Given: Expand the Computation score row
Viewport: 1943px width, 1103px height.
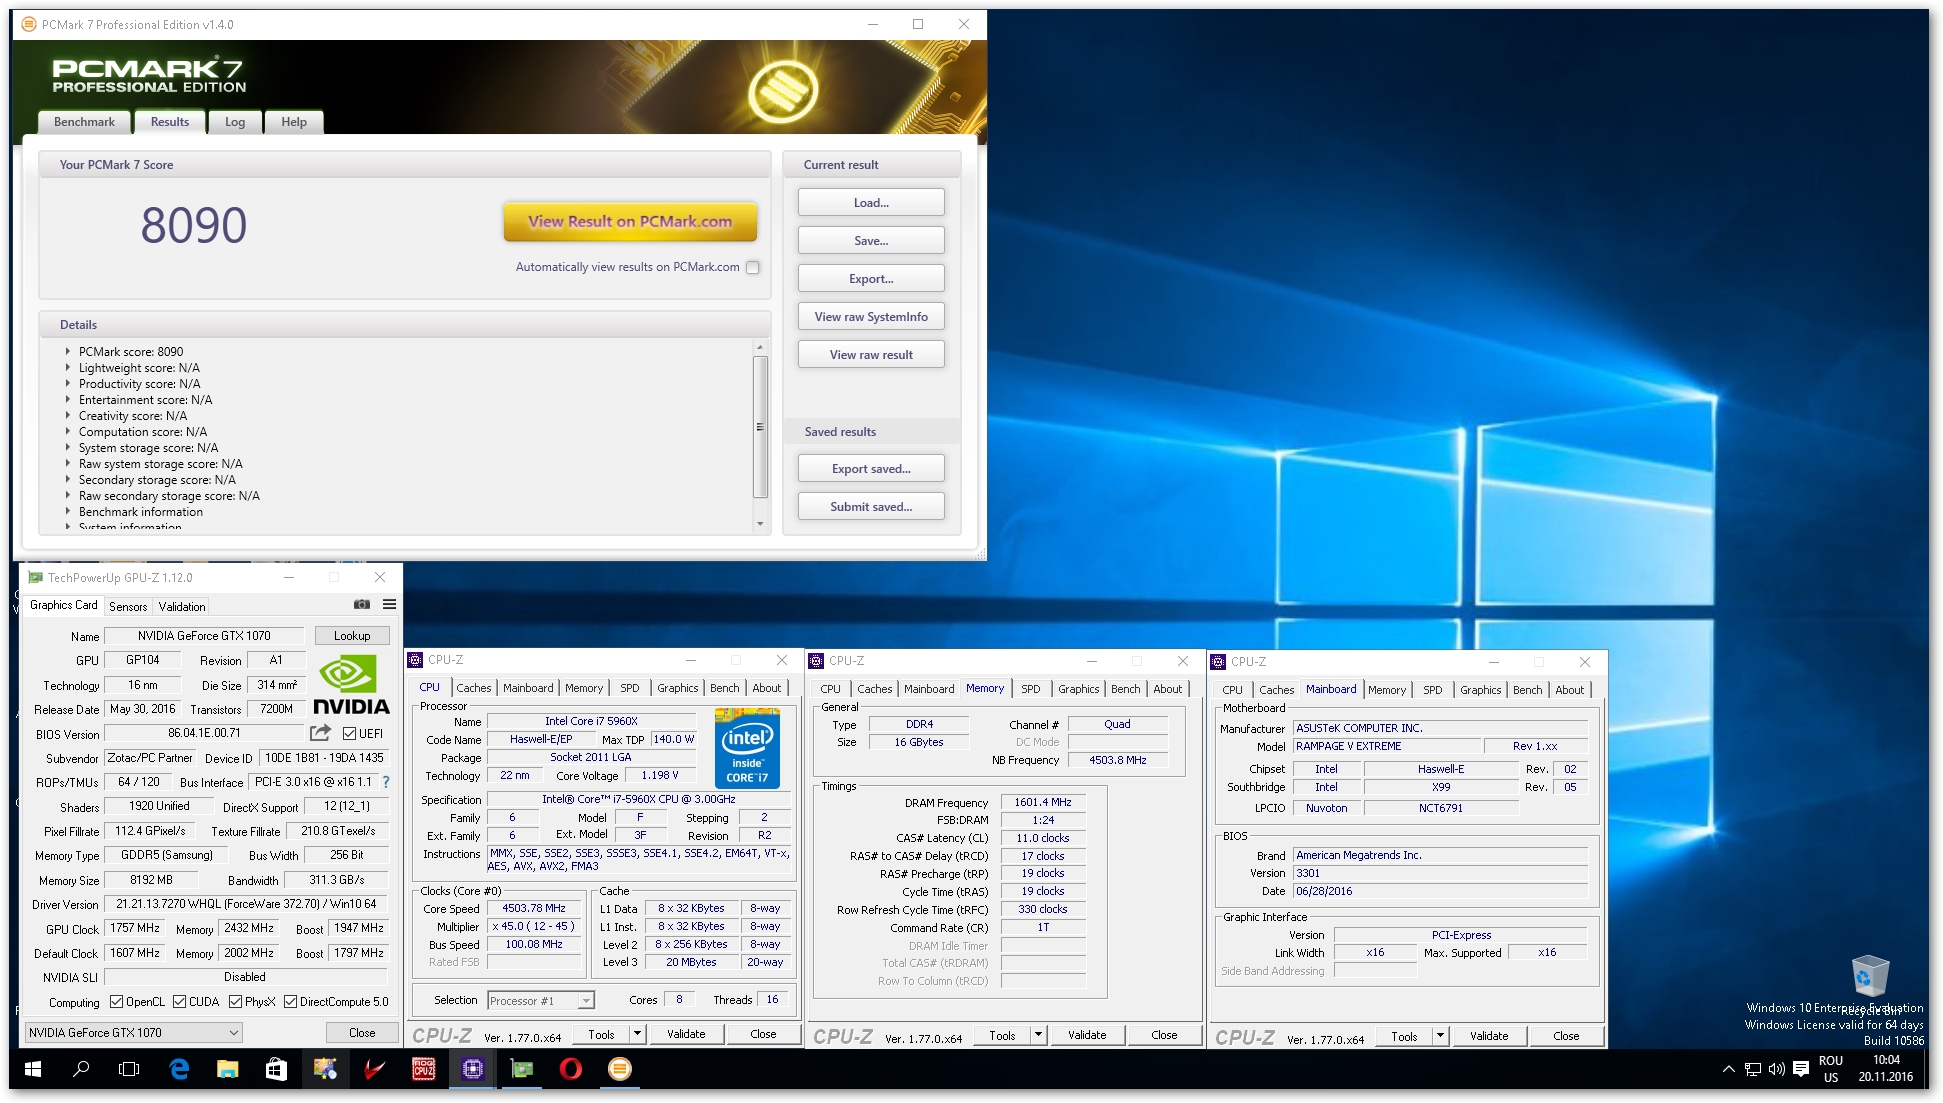Looking at the screenshot, I should click(x=68, y=432).
